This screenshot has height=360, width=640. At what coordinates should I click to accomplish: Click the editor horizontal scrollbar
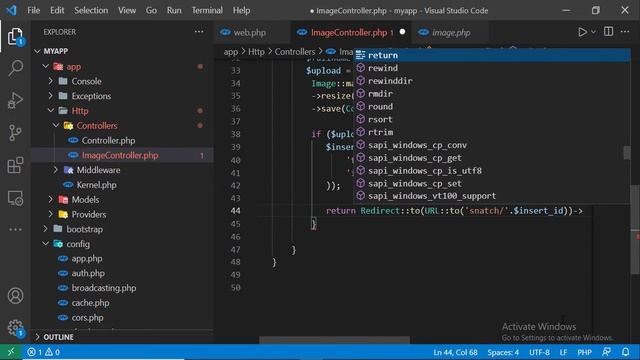coord(334,340)
